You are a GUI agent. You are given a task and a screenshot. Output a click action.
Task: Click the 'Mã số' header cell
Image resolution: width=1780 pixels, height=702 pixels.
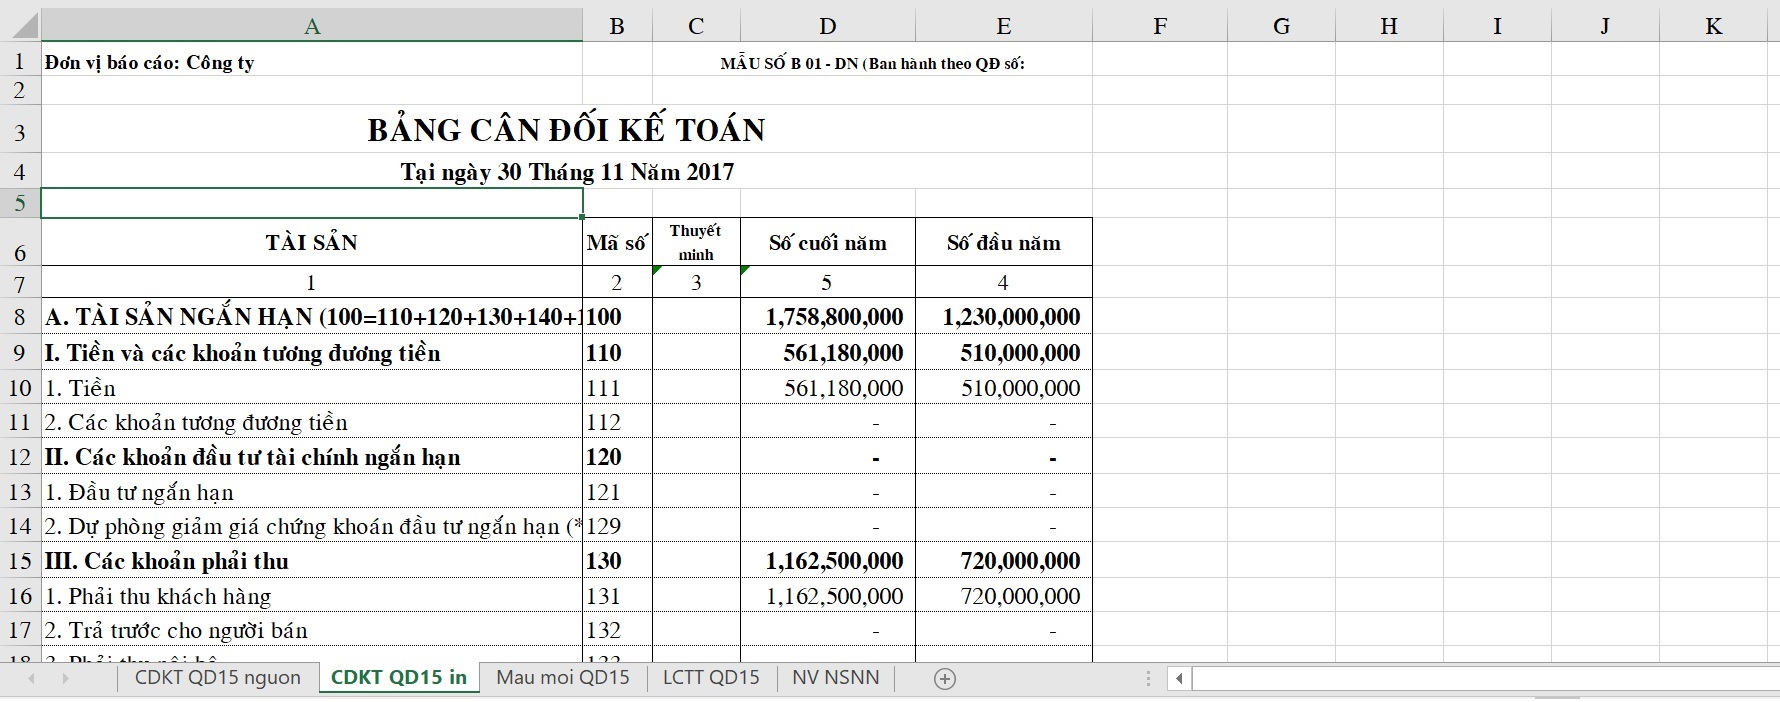click(x=617, y=242)
